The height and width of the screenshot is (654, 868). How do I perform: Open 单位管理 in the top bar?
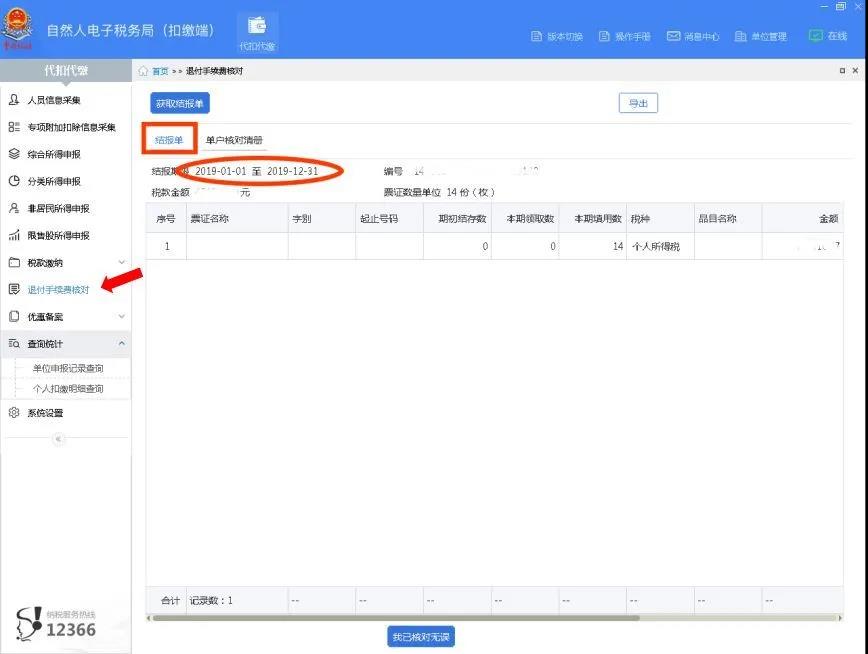click(x=761, y=37)
